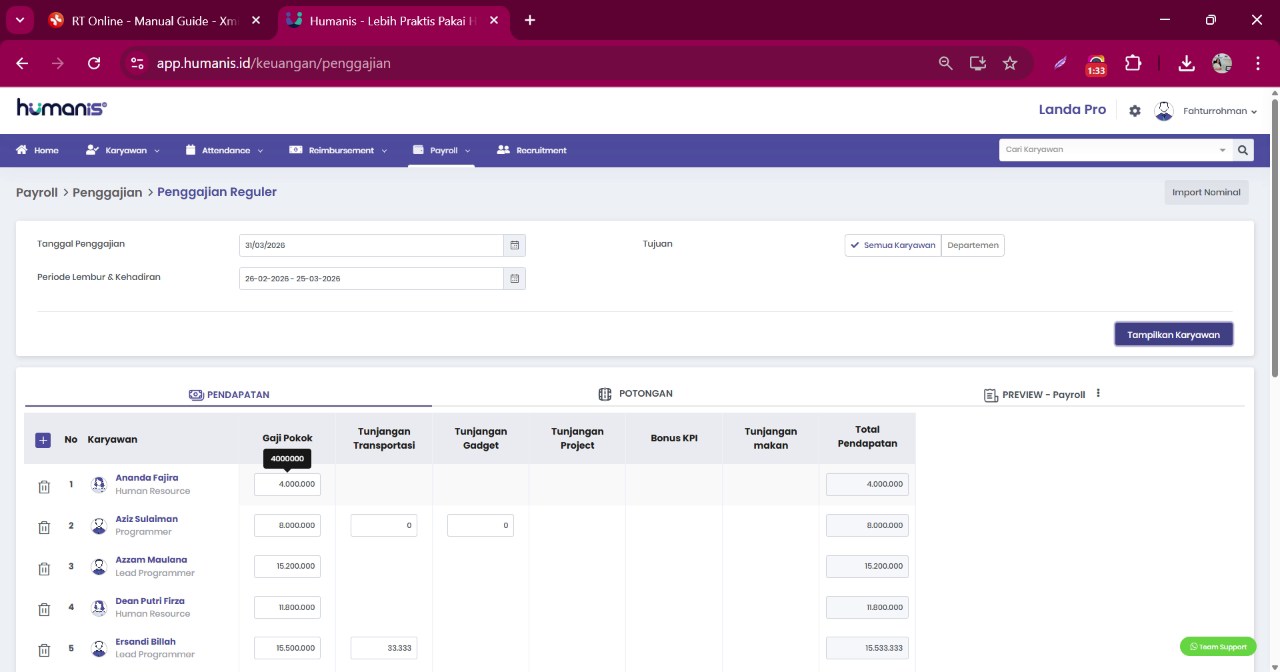Expand Reimbursement menu dropdown

[x=338, y=150]
